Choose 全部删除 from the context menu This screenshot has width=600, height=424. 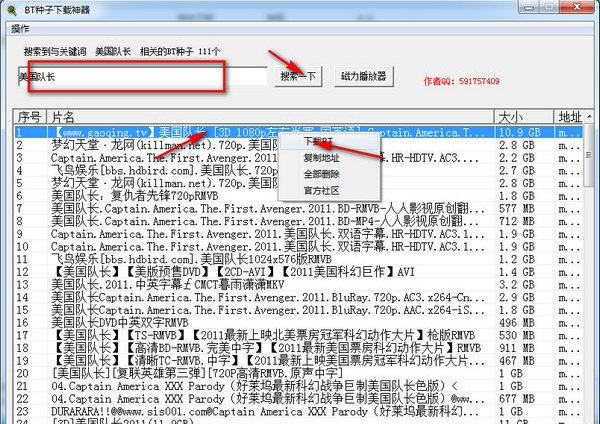320,174
